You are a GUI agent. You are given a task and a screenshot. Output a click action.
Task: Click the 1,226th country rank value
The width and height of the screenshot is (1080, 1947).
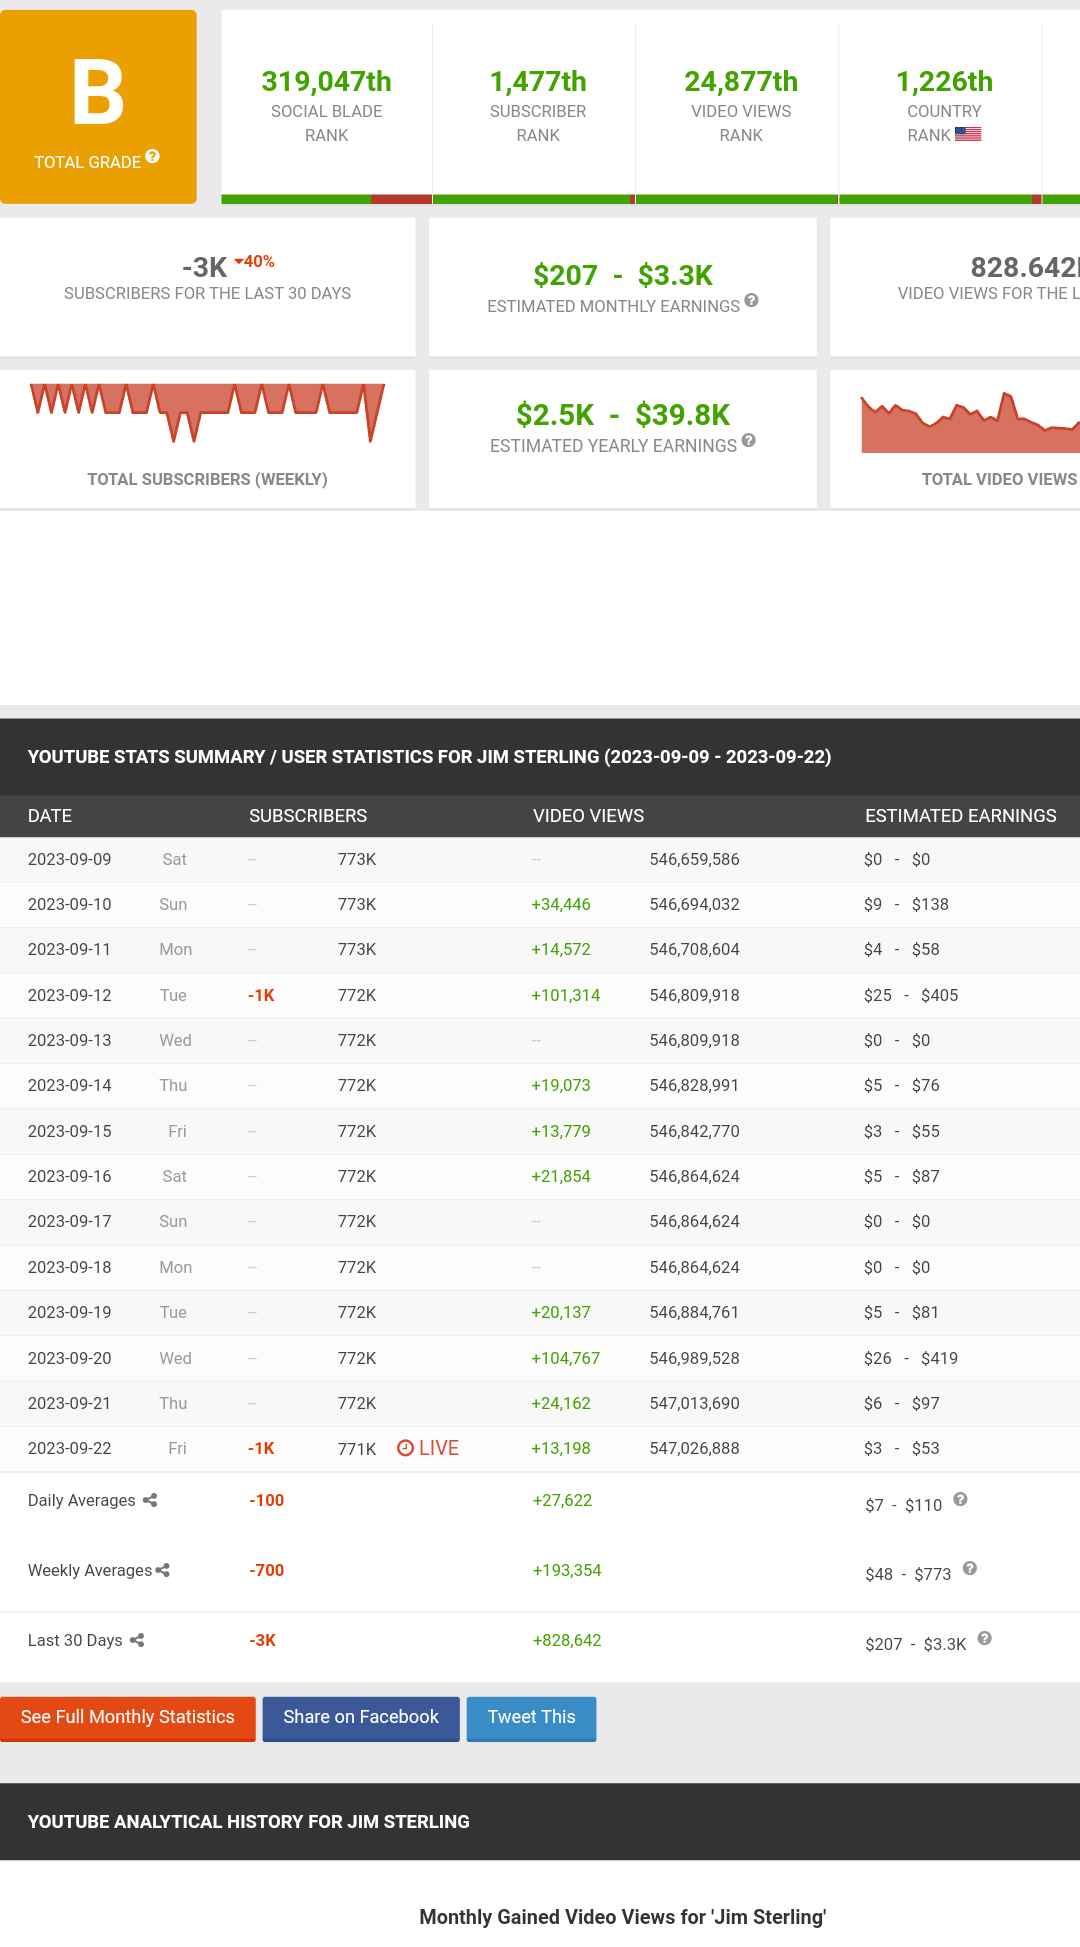[x=944, y=81]
